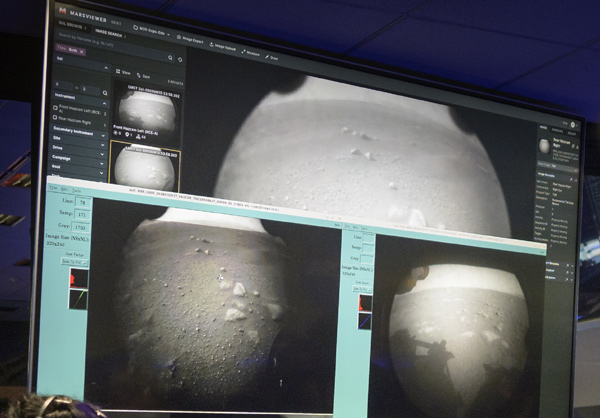Viewport: 600px width, 418px height.
Task: Select the highlighted second hazcam thumbnail
Action: point(146,165)
